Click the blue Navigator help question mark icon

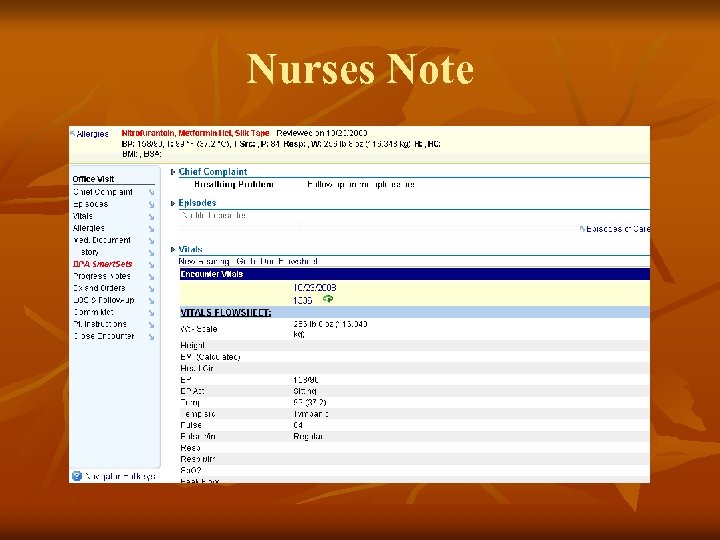tap(77, 476)
